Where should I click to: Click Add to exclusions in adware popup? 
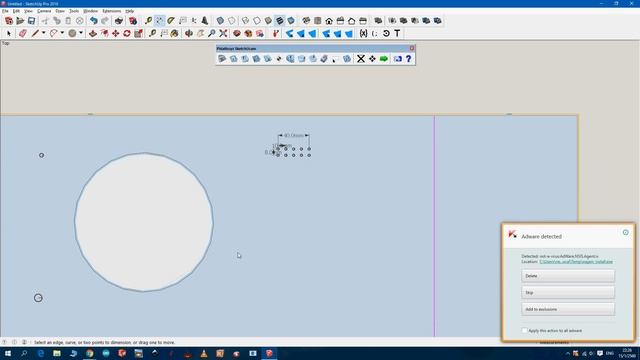click(x=568, y=309)
